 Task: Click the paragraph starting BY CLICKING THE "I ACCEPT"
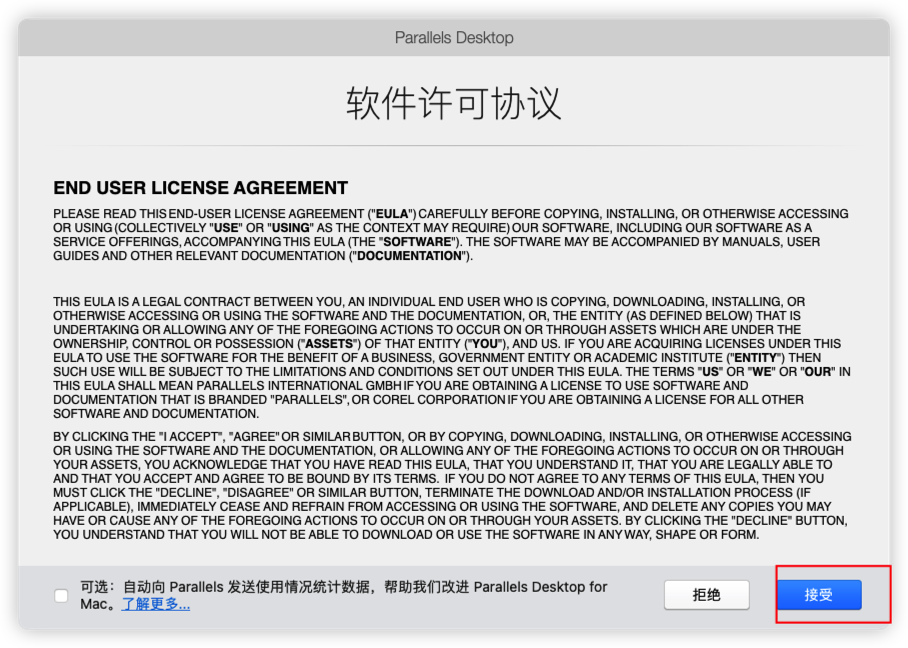coord(452,485)
